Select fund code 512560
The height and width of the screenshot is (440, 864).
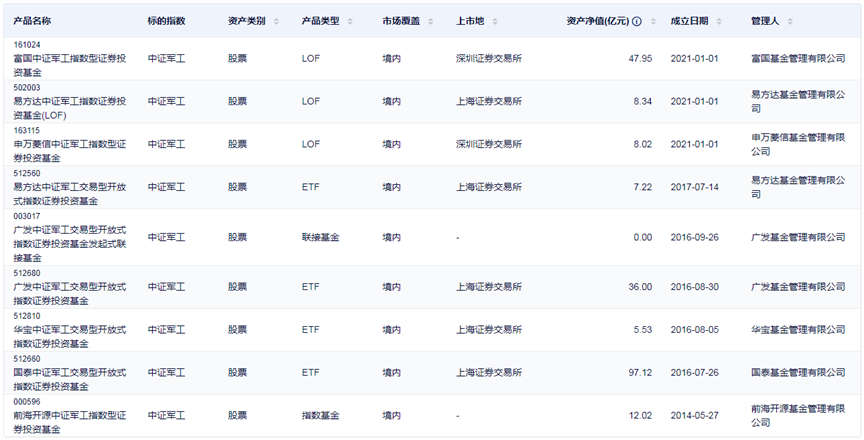point(27,173)
